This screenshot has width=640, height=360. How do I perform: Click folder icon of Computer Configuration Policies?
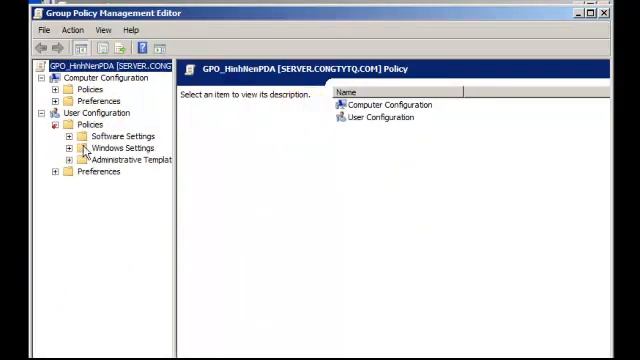[69, 89]
